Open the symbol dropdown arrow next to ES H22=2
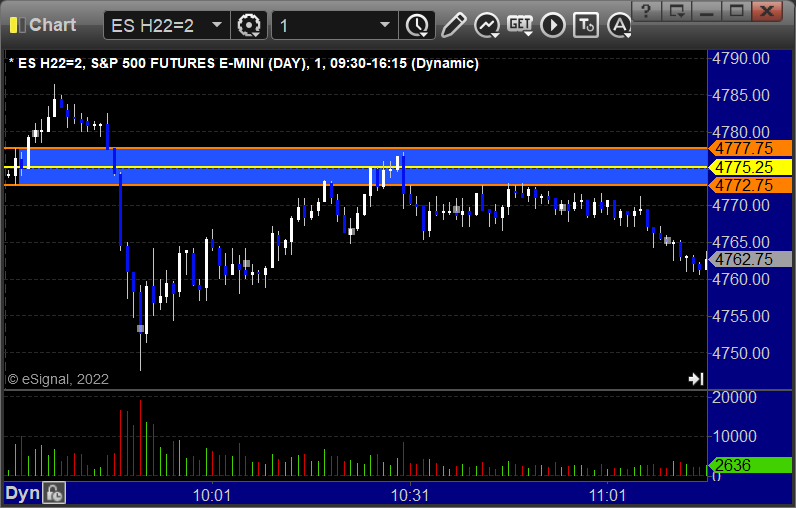This screenshot has height=508, width=796. (217, 25)
